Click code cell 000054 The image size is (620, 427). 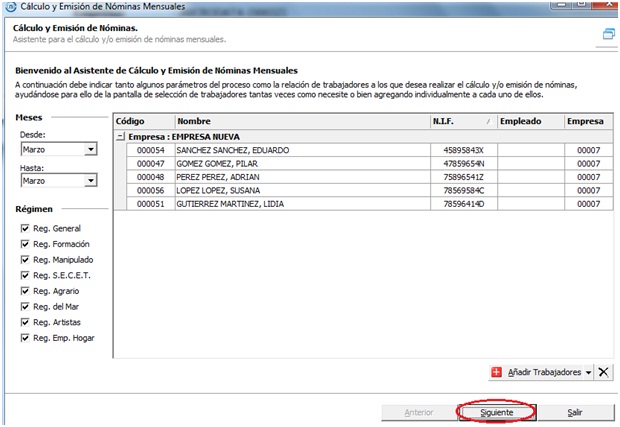(150, 150)
